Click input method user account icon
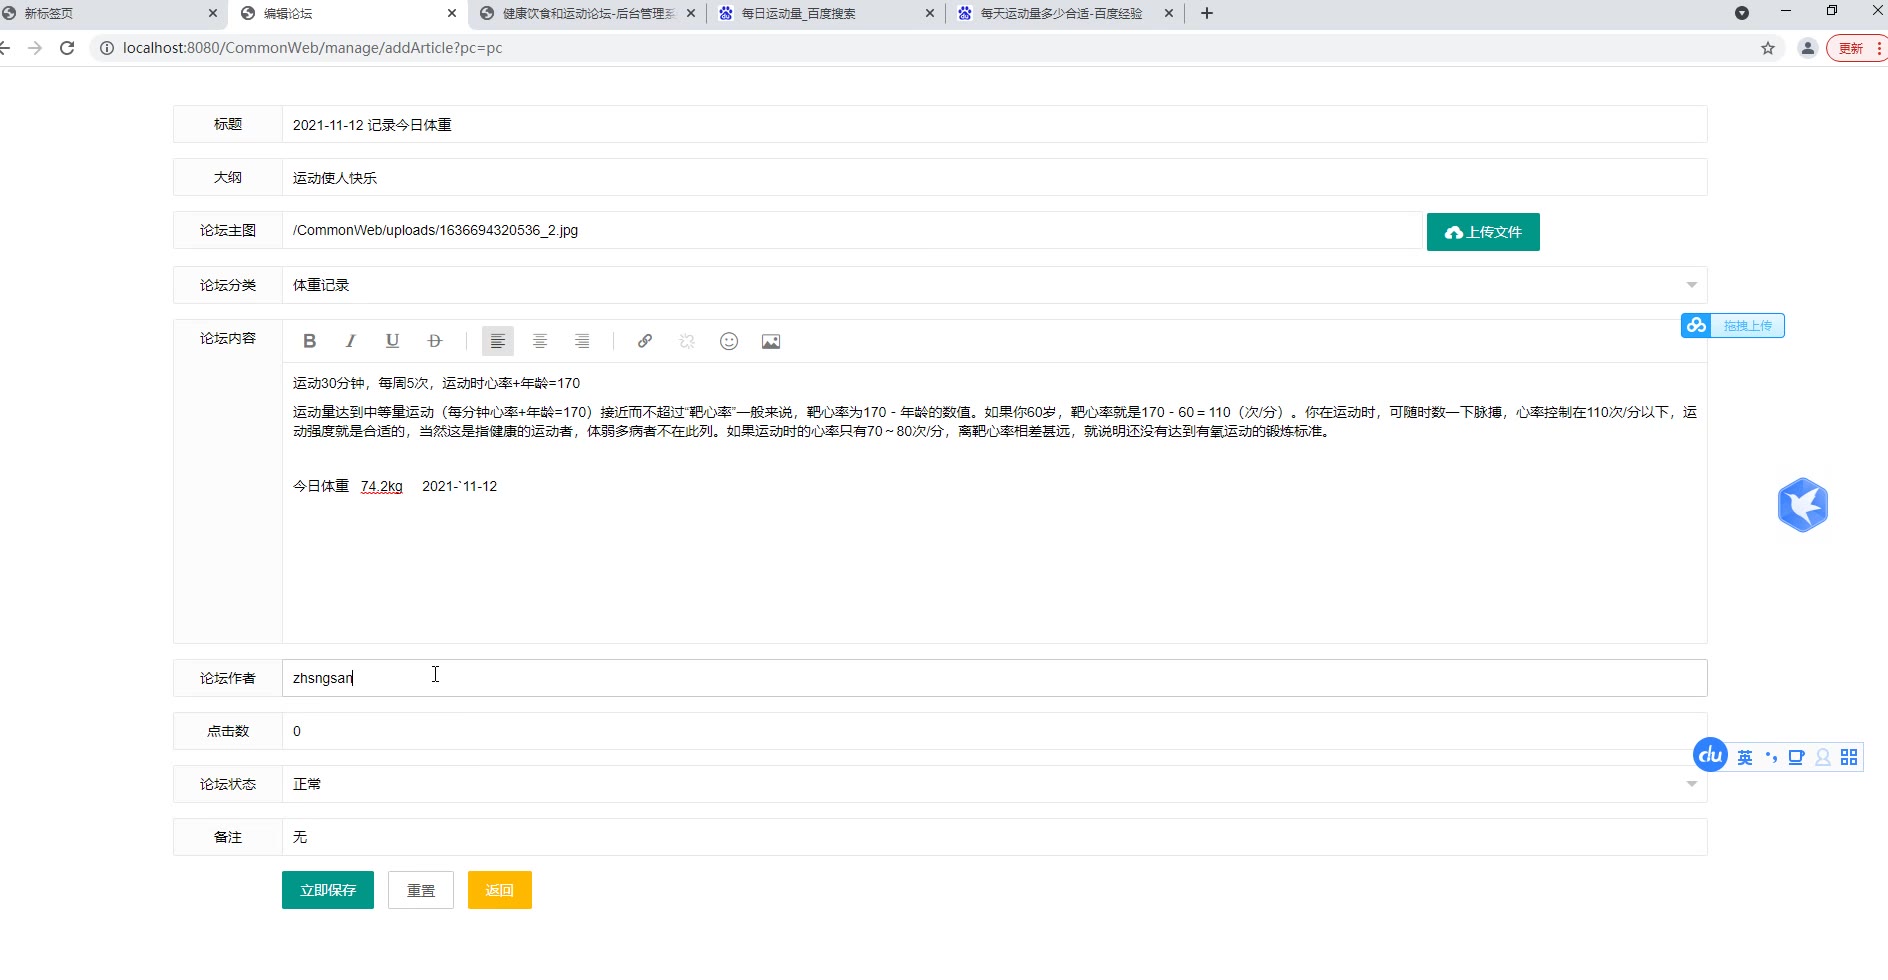This screenshot has height=980, width=1888. tap(1823, 758)
